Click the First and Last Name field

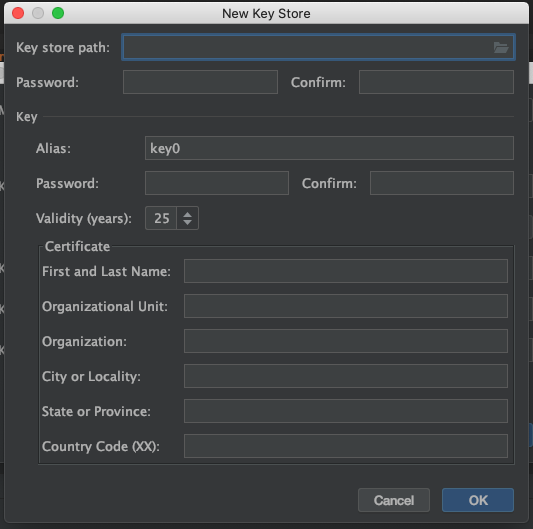346,271
